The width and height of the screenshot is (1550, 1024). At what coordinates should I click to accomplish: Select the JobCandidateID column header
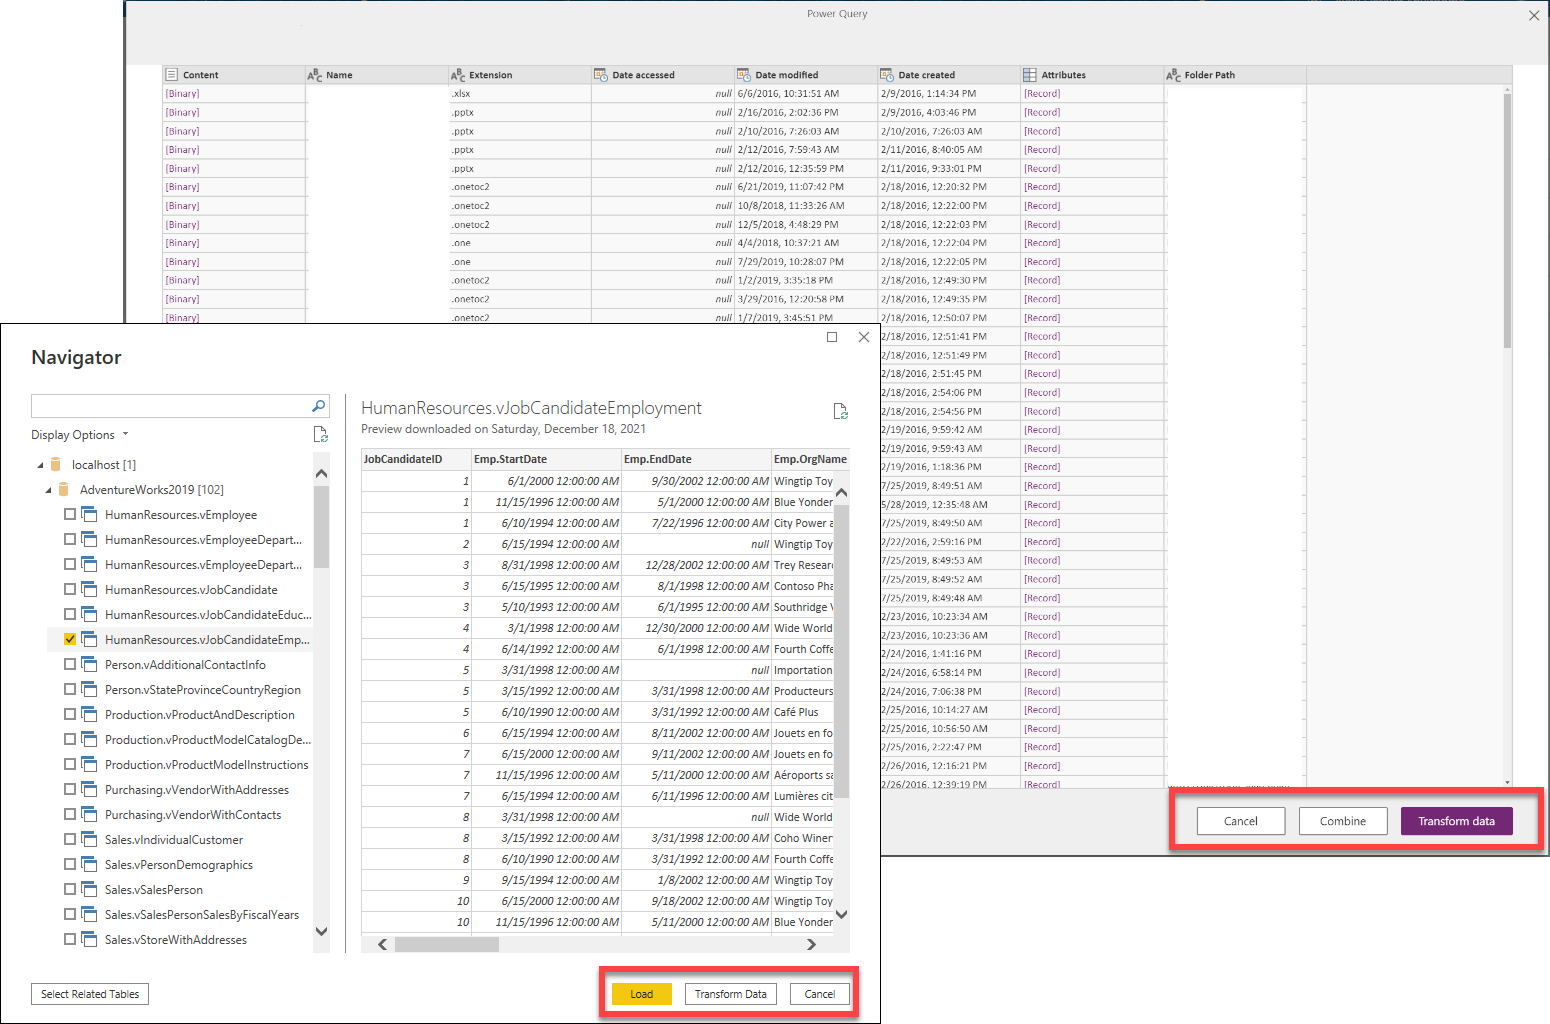pyautogui.click(x=416, y=459)
